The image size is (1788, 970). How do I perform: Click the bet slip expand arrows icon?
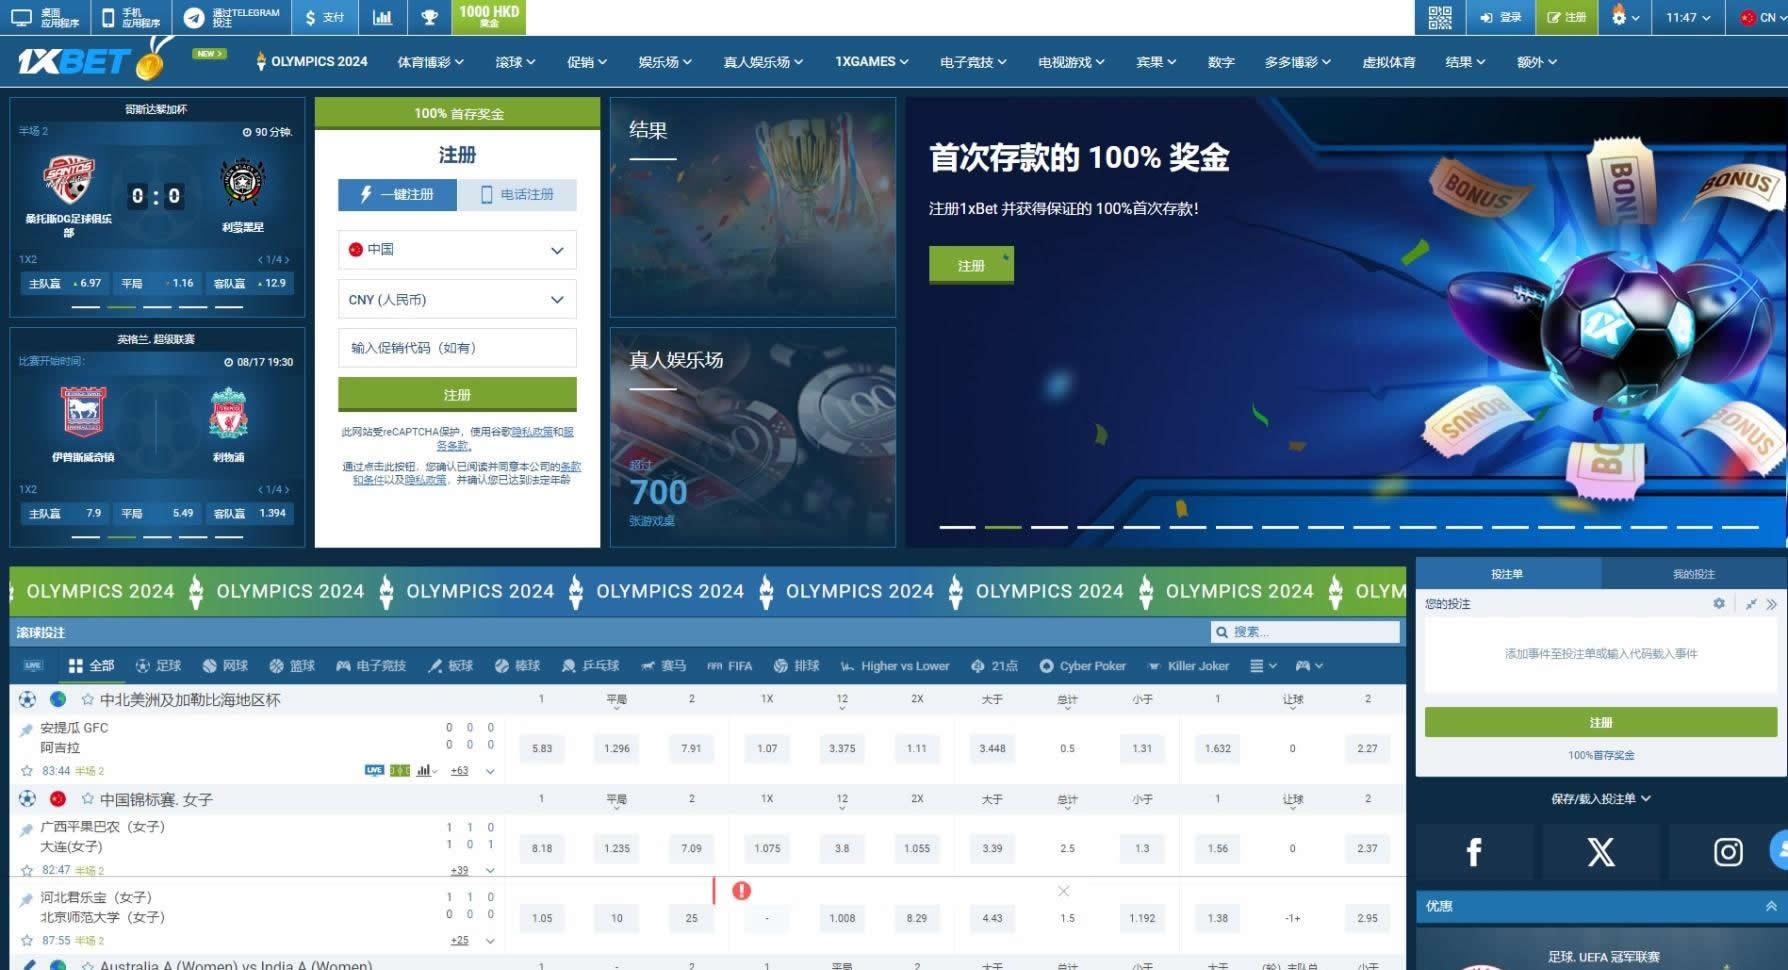1751,604
